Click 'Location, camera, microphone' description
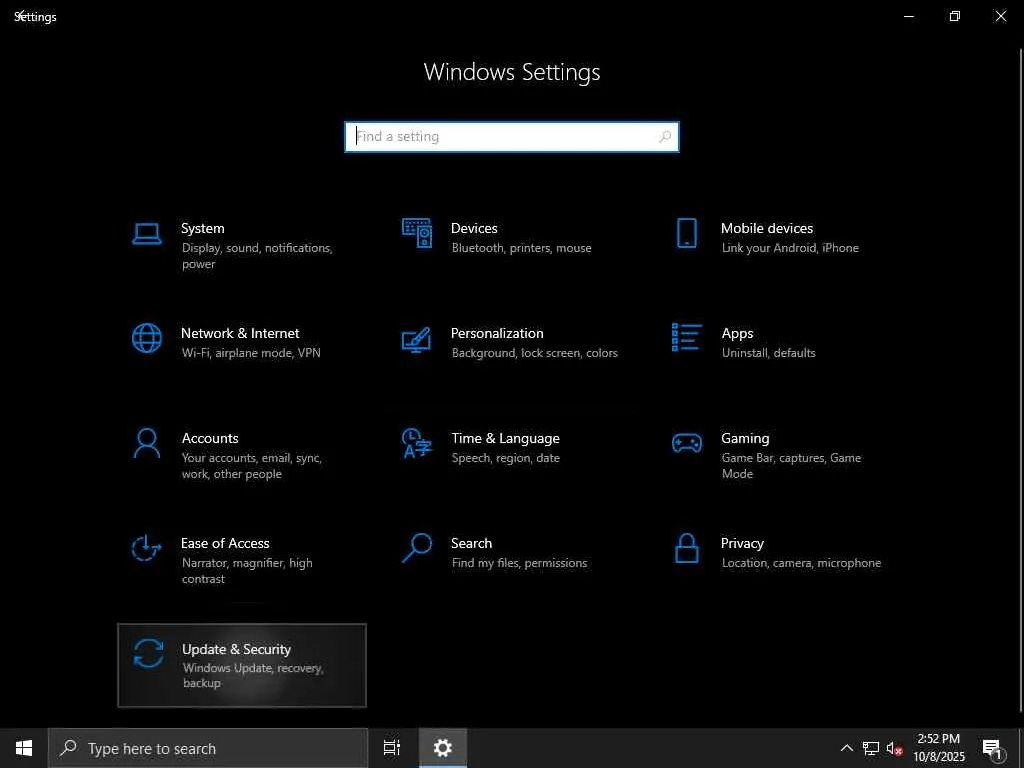Screen dimensions: 1024x768 (x=801, y=563)
